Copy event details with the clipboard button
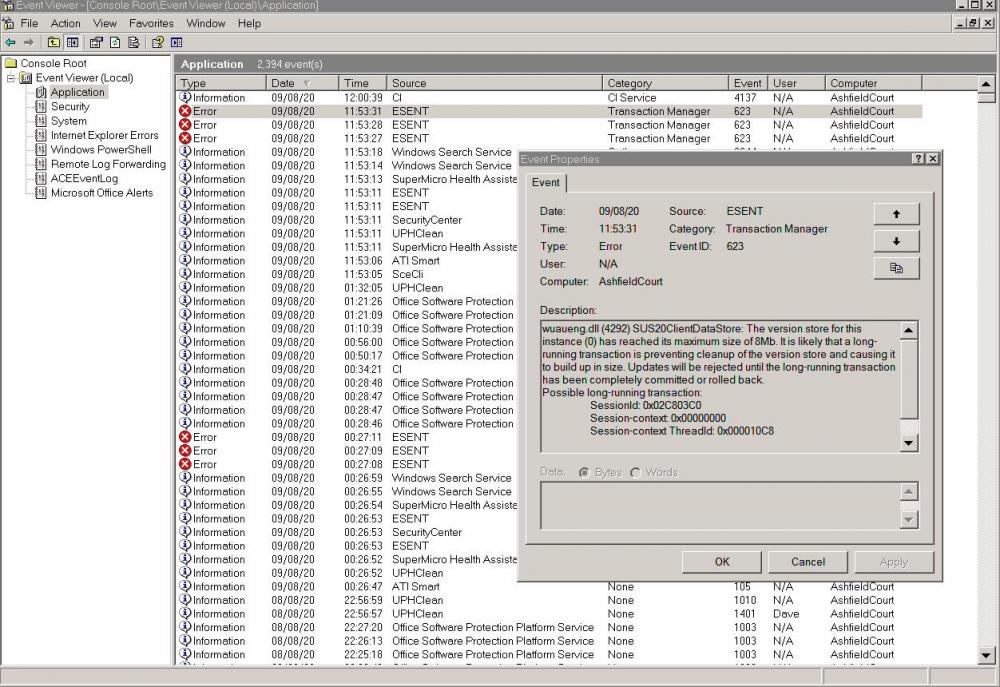Image resolution: width=1000 pixels, height=687 pixels. (x=896, y=268)
